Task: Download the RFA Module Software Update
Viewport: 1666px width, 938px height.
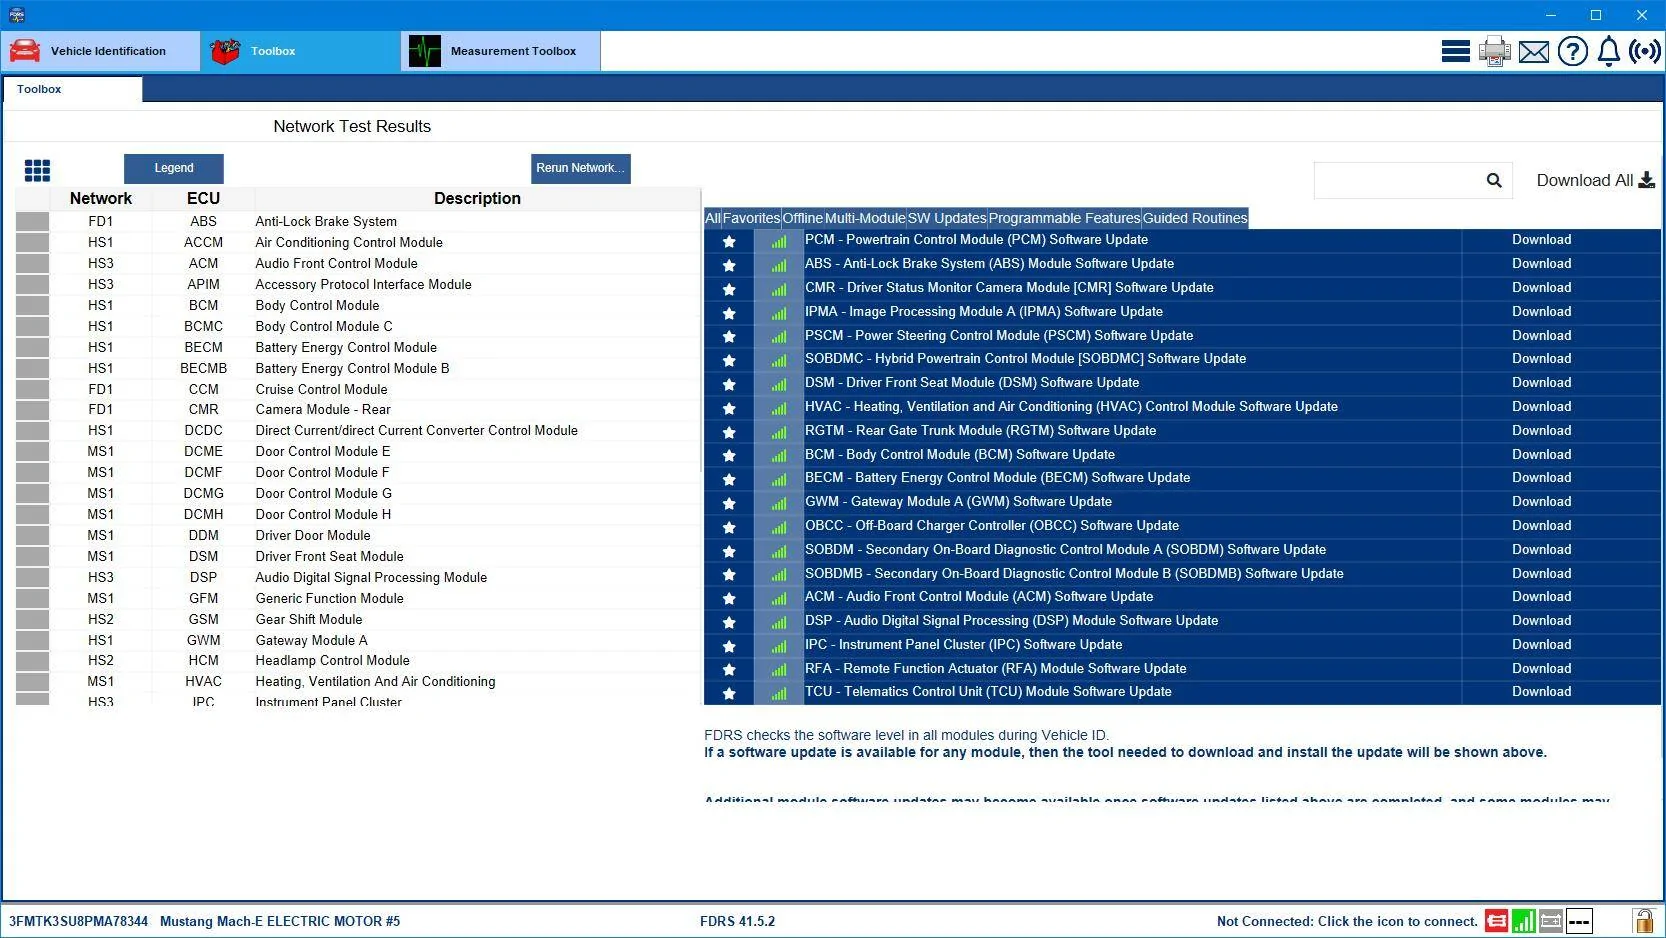Action: [x=1541, y=668]
